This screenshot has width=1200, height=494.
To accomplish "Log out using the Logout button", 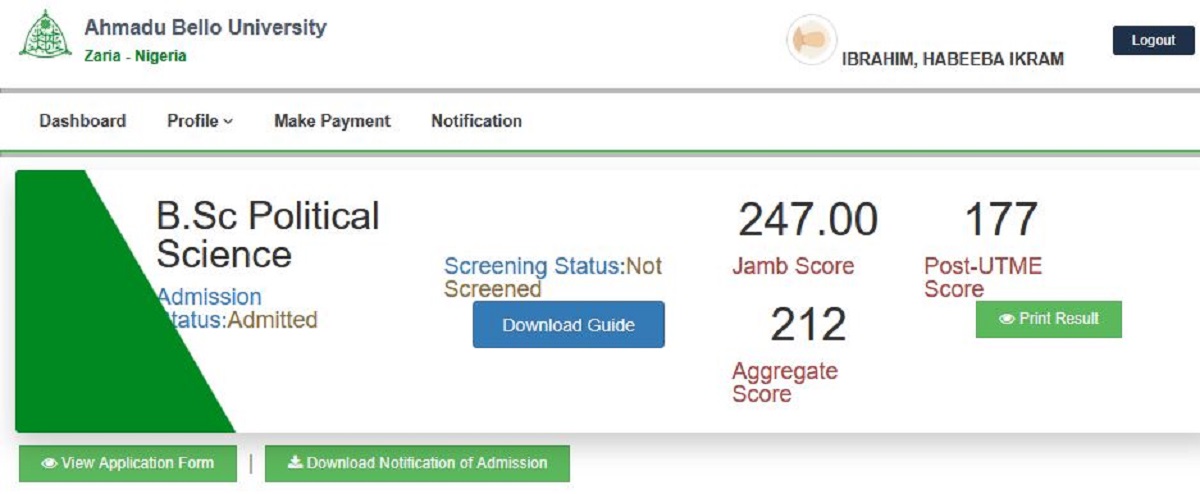I will [x=1153, y=41].
